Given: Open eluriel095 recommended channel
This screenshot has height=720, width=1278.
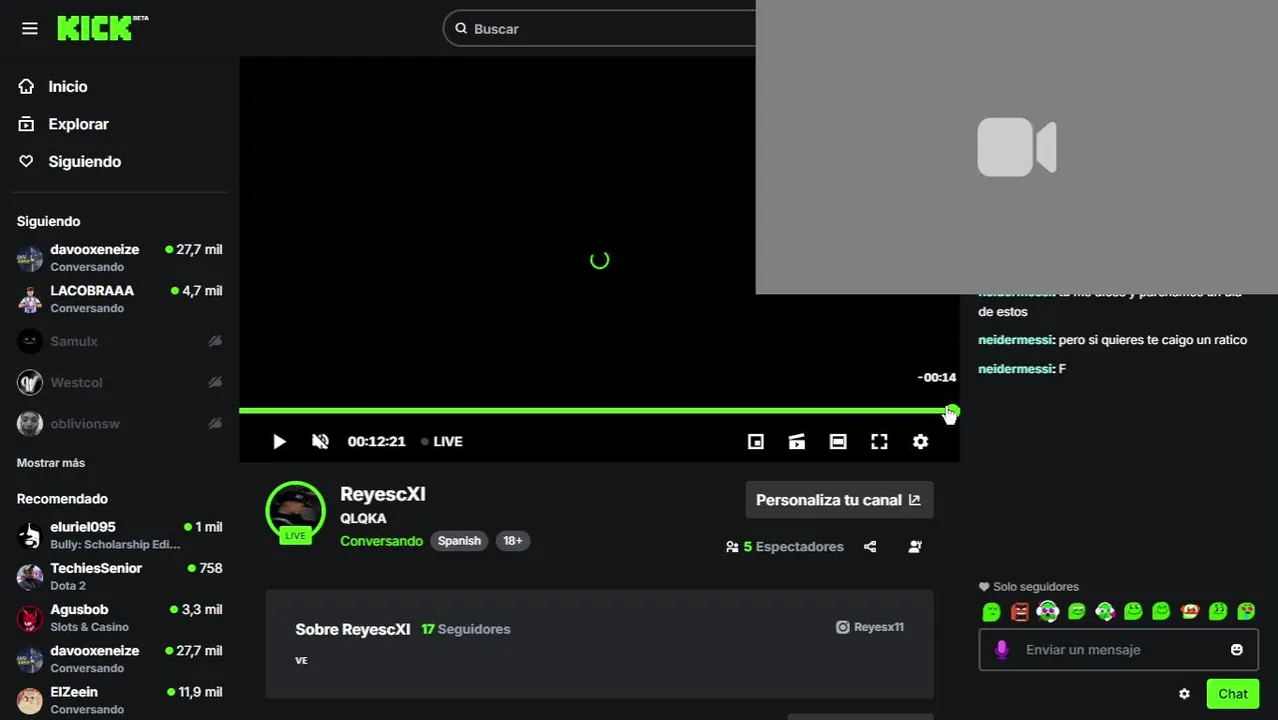Looking at the screenshot, I should [120, 535].
